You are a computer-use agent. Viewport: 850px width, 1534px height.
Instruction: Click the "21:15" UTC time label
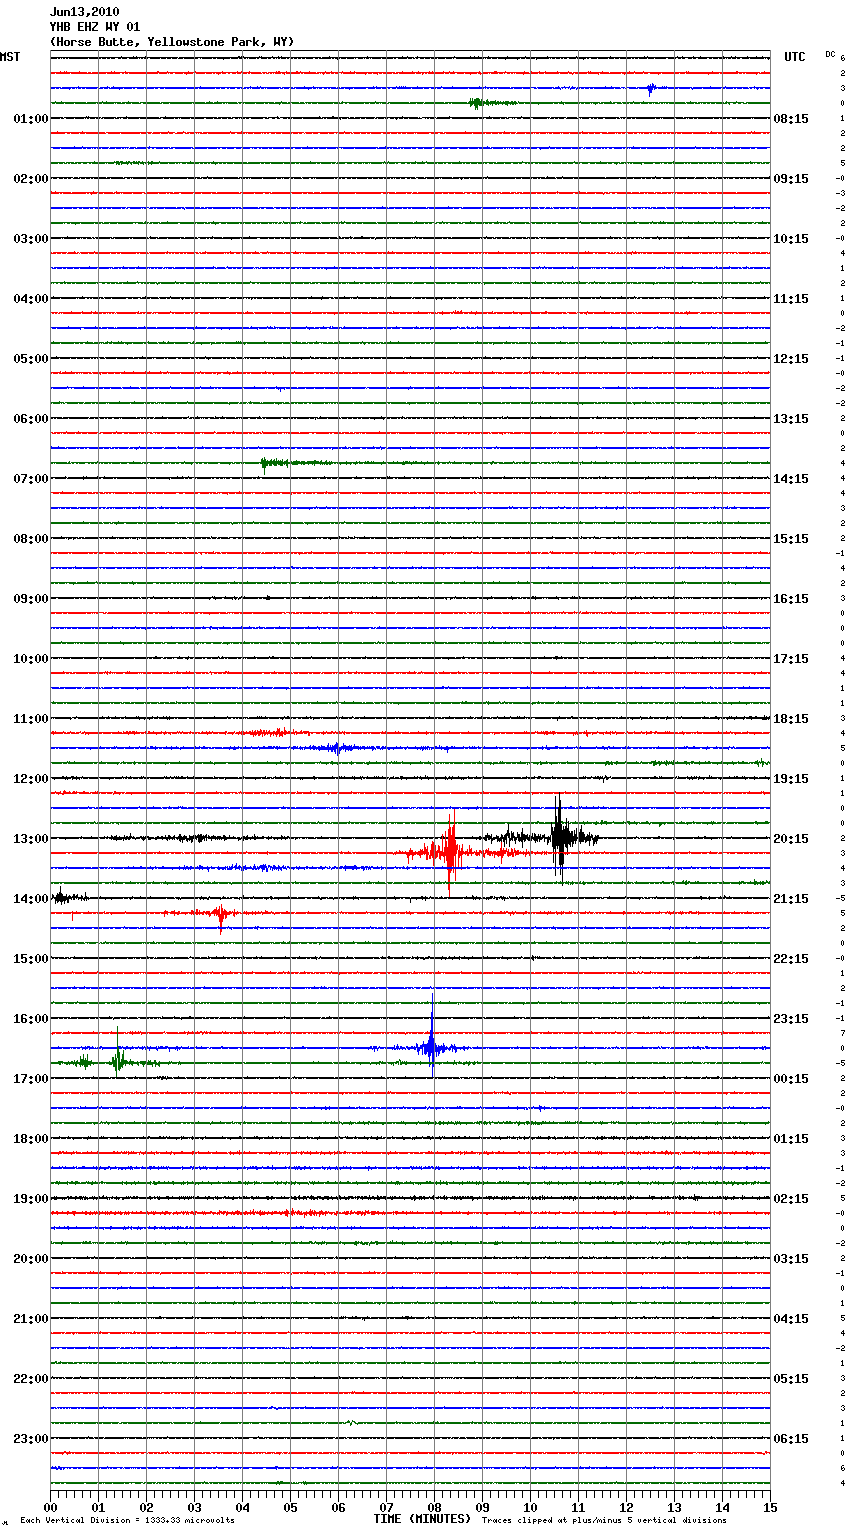(x=791, y=899)
